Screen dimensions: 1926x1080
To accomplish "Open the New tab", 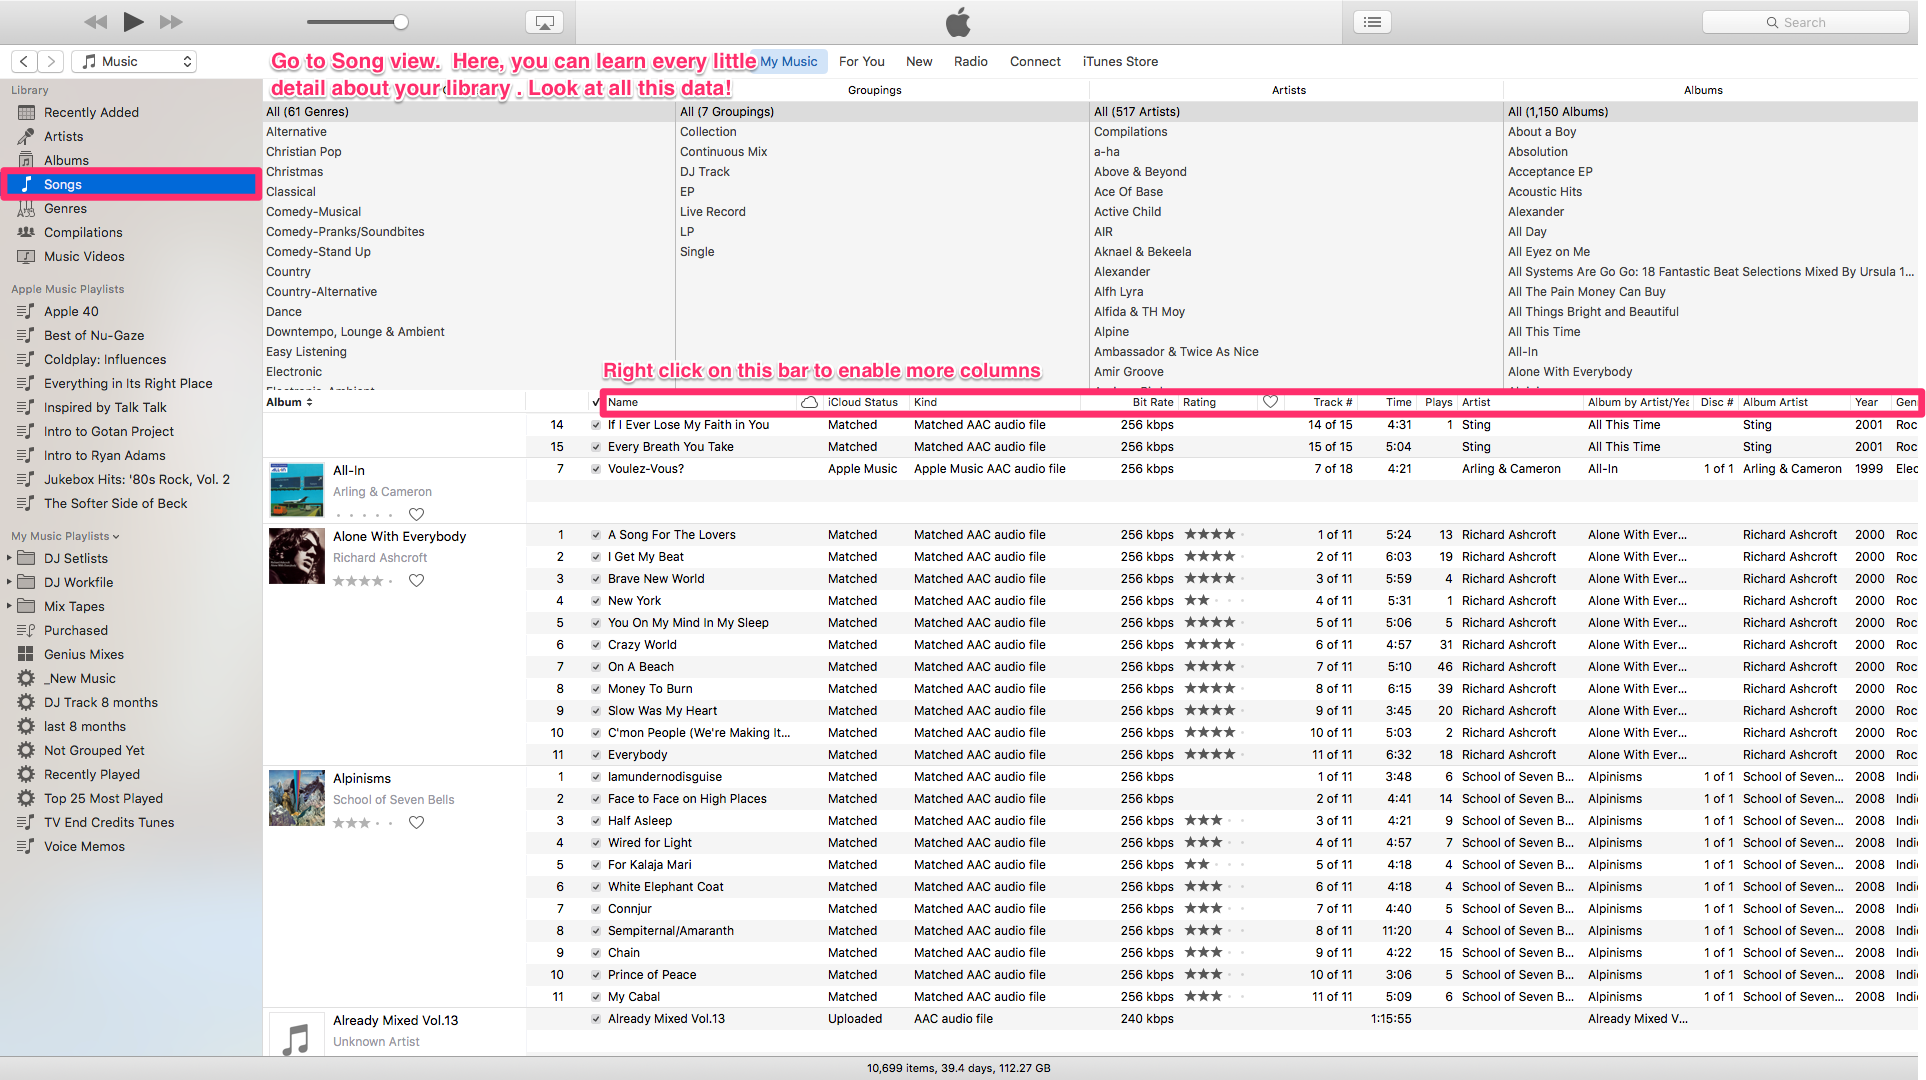I will pyautogui.click(x=919, y=62).
